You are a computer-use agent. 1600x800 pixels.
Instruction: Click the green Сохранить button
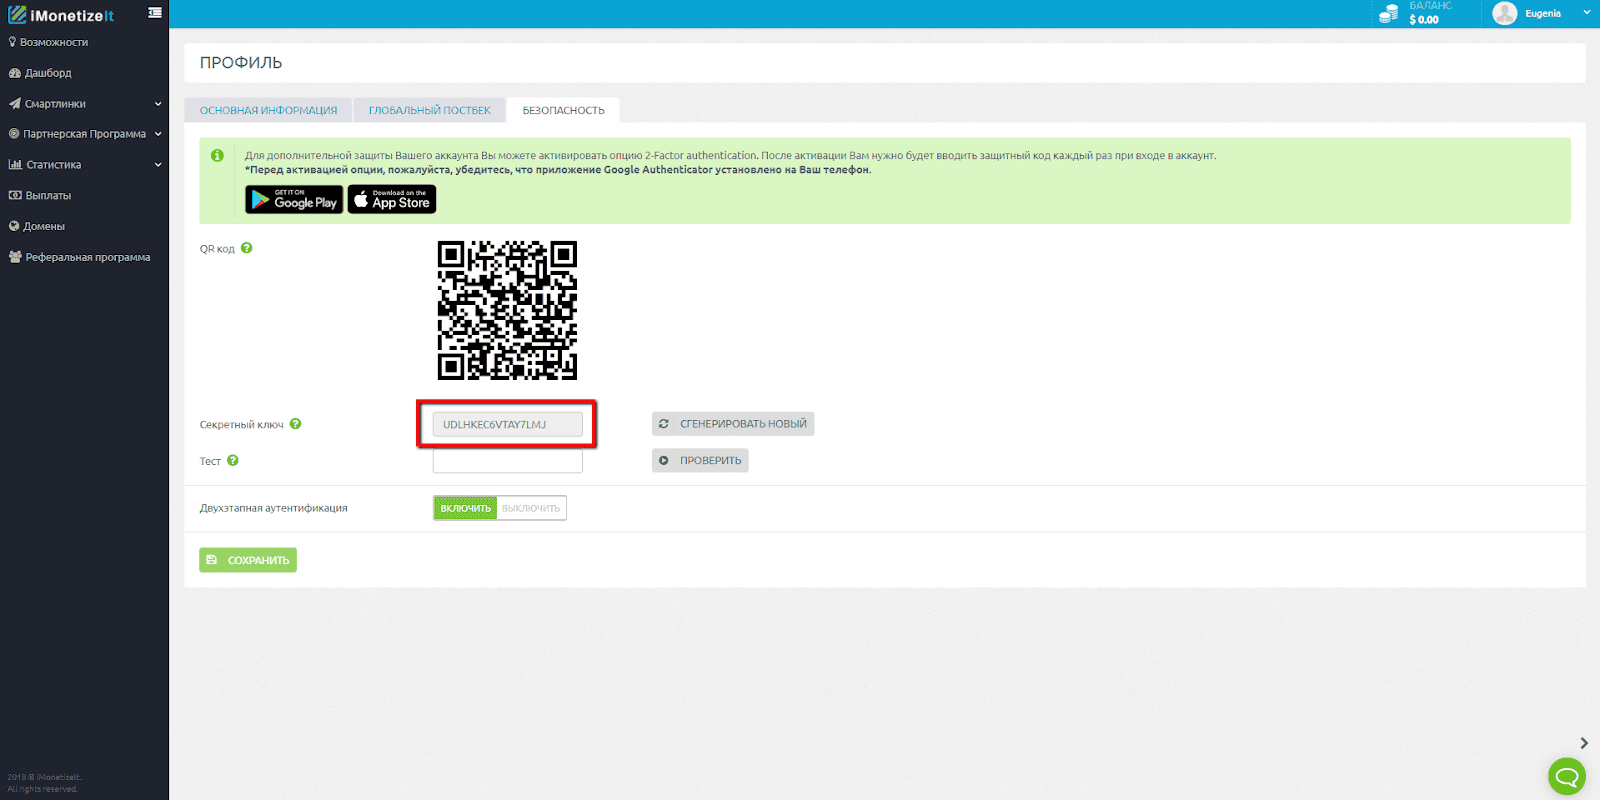[248, 560]
